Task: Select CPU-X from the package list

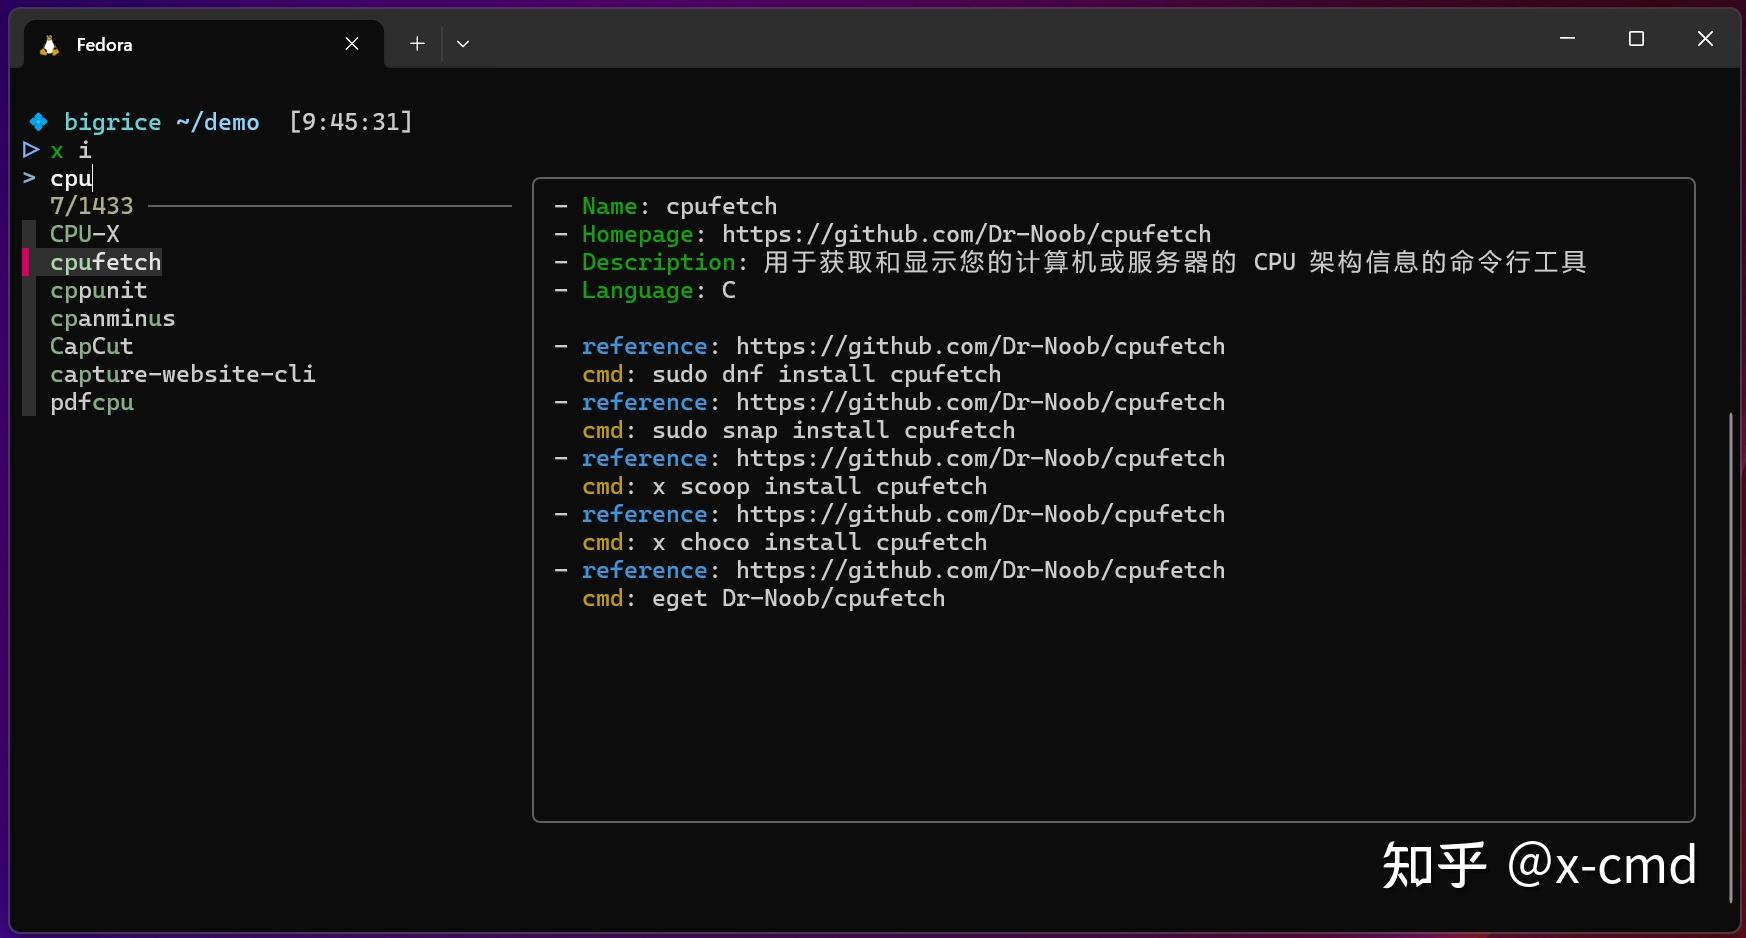Action: point(85,234)
